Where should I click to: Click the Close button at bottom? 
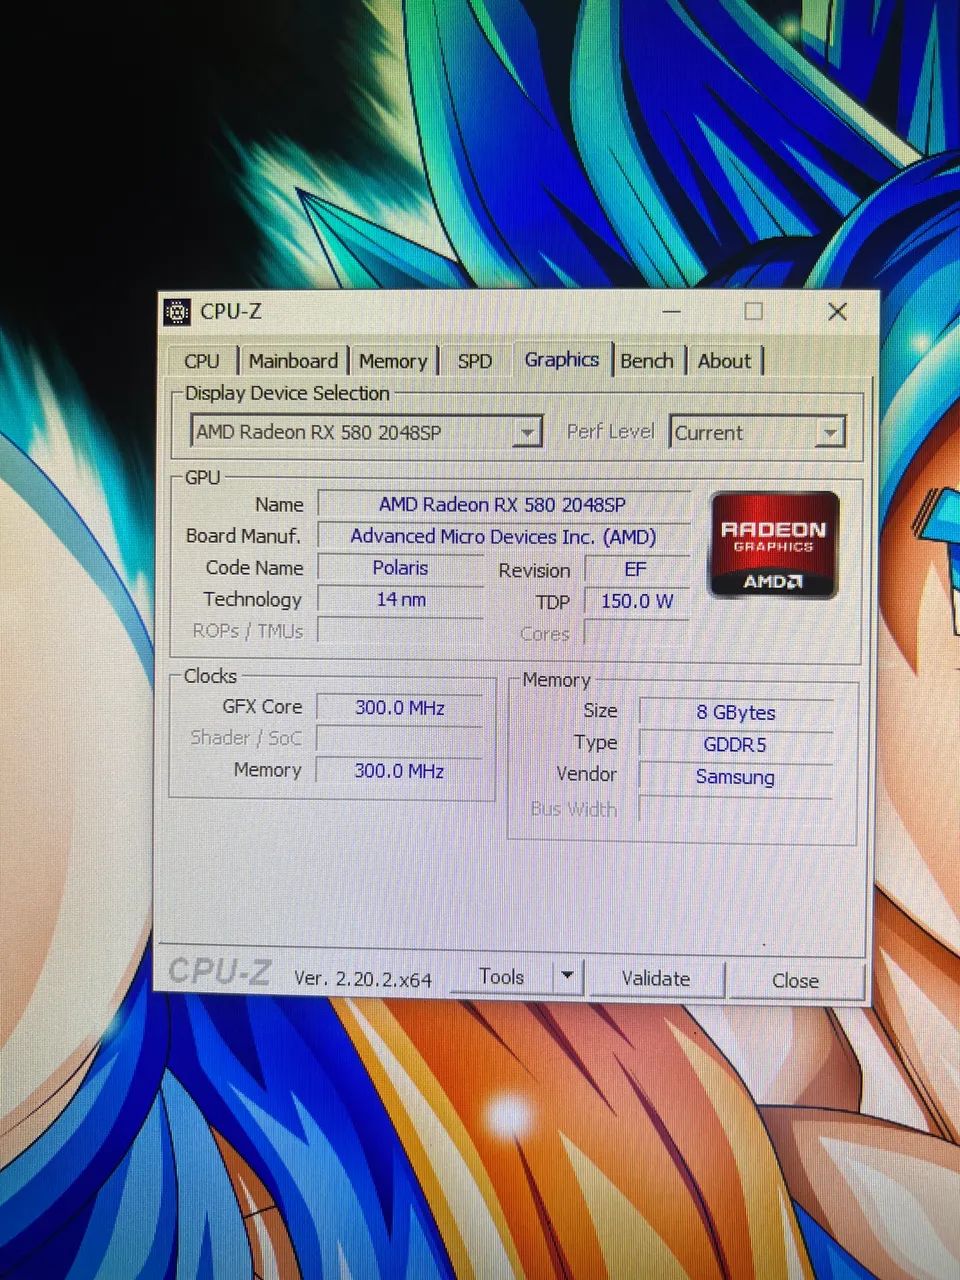[x=795, y=980]
